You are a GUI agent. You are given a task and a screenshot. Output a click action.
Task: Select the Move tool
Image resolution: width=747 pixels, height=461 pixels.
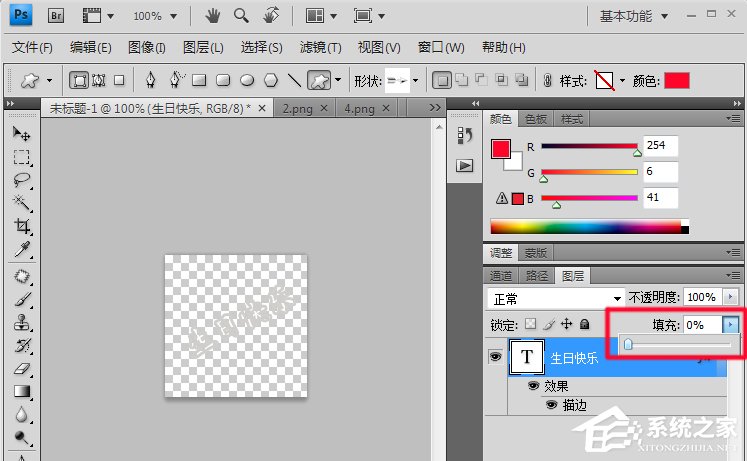pos(21,134)
